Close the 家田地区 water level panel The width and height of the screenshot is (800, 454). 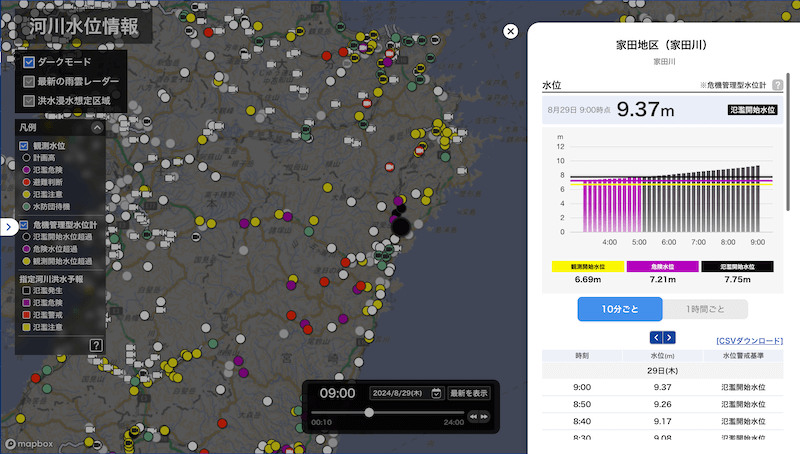point(511,32)
